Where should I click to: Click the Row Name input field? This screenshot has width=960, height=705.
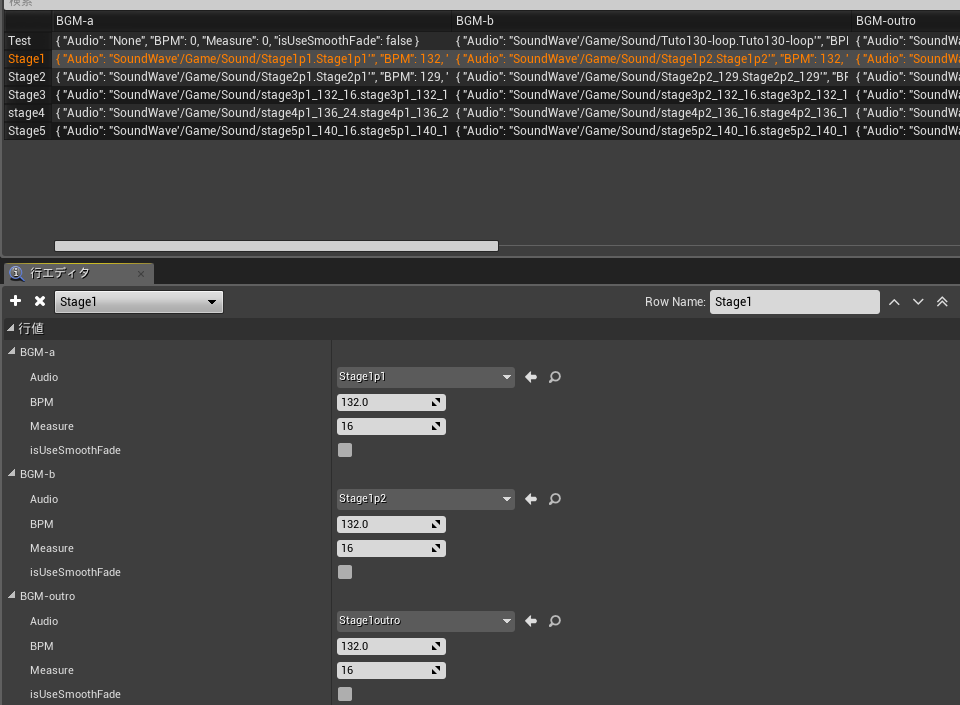pyautogui.click(x=795, y=302)
